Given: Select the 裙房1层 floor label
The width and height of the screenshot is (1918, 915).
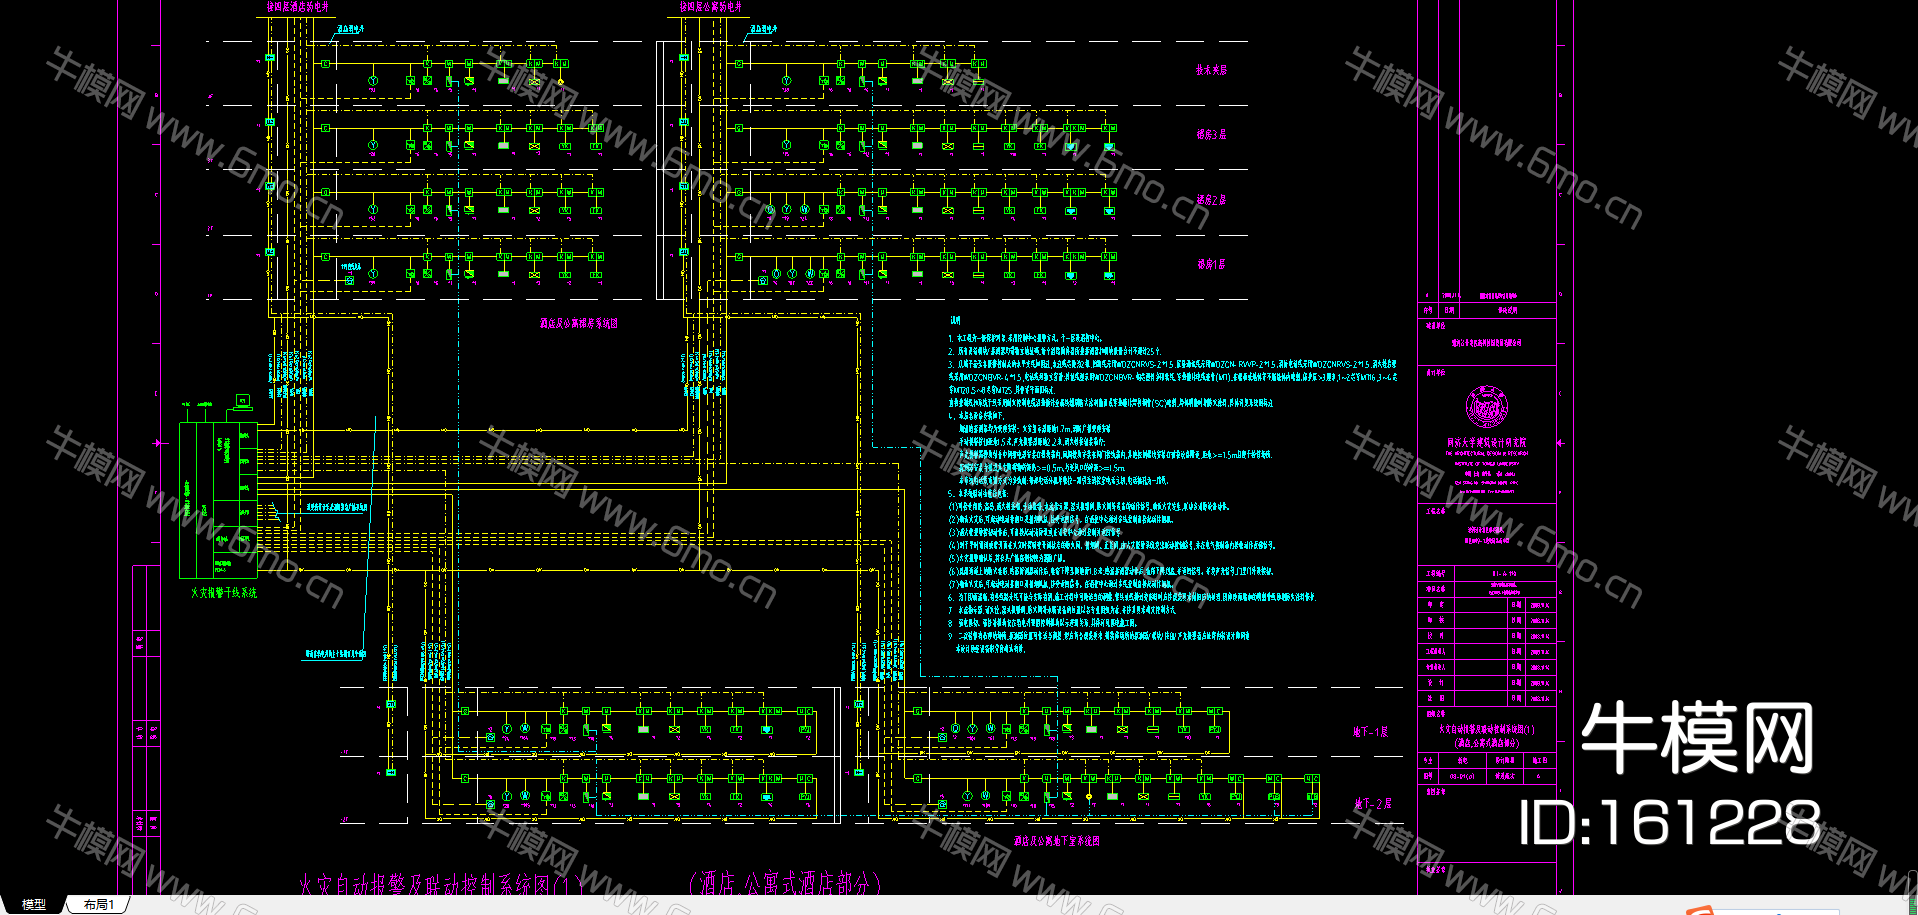Looking at the screenshot, I should (1211, 265).
